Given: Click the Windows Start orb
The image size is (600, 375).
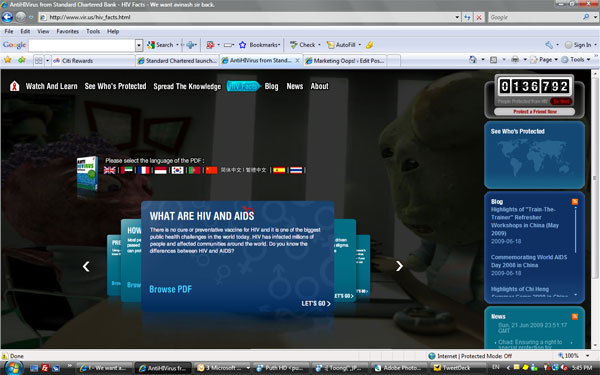Looking at the screenshot, I should click(13, 368).
